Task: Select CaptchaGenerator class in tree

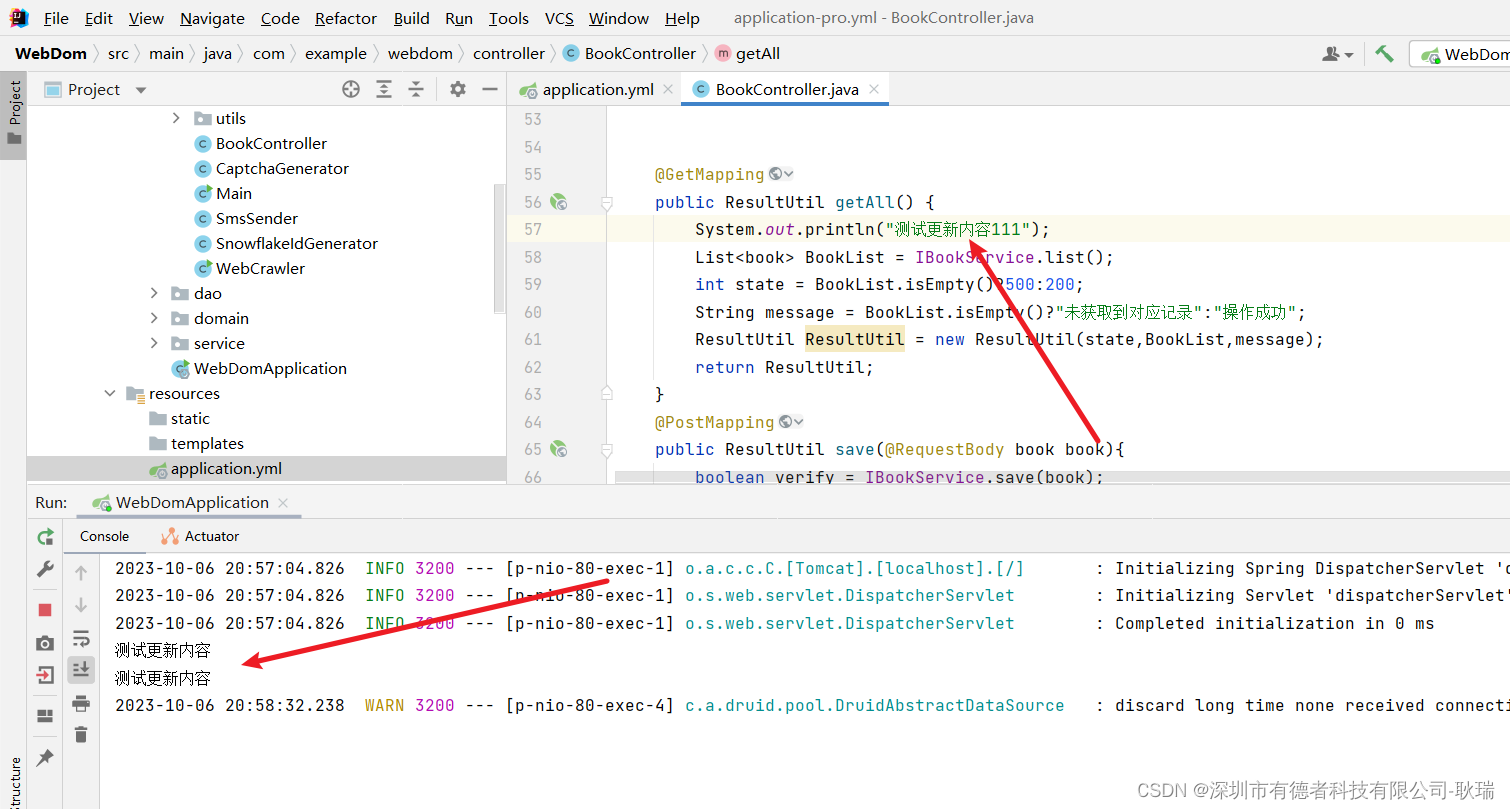Action: pyautogui.click(x=282, y=168)
